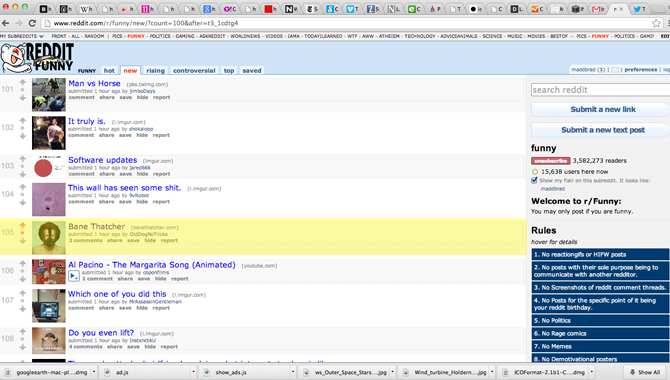Expand the Al Pacino video preview

(x=74, y=276)
